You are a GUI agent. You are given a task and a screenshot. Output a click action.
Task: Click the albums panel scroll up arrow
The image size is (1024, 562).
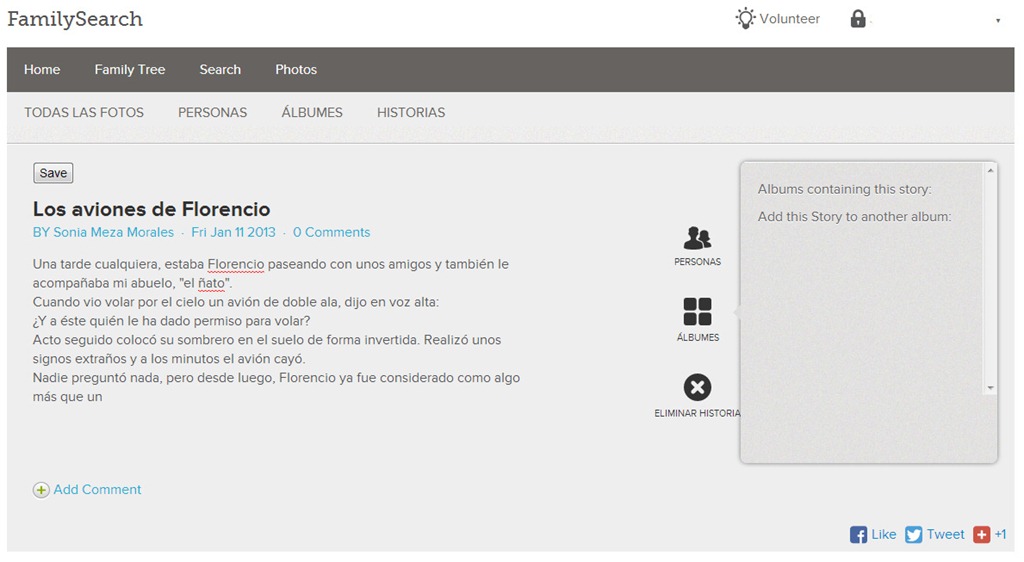[991, 170]
